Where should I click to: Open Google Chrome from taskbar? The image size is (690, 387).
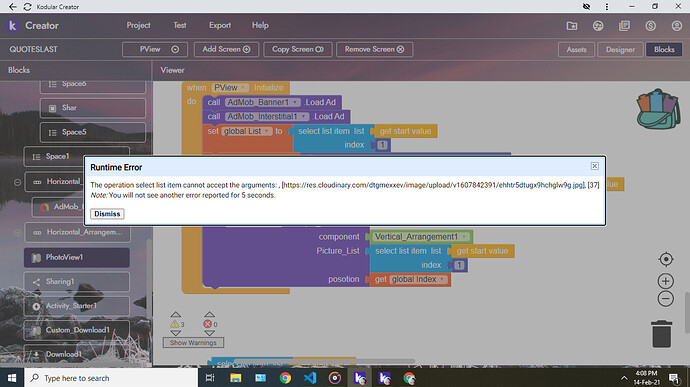point(285,378)
